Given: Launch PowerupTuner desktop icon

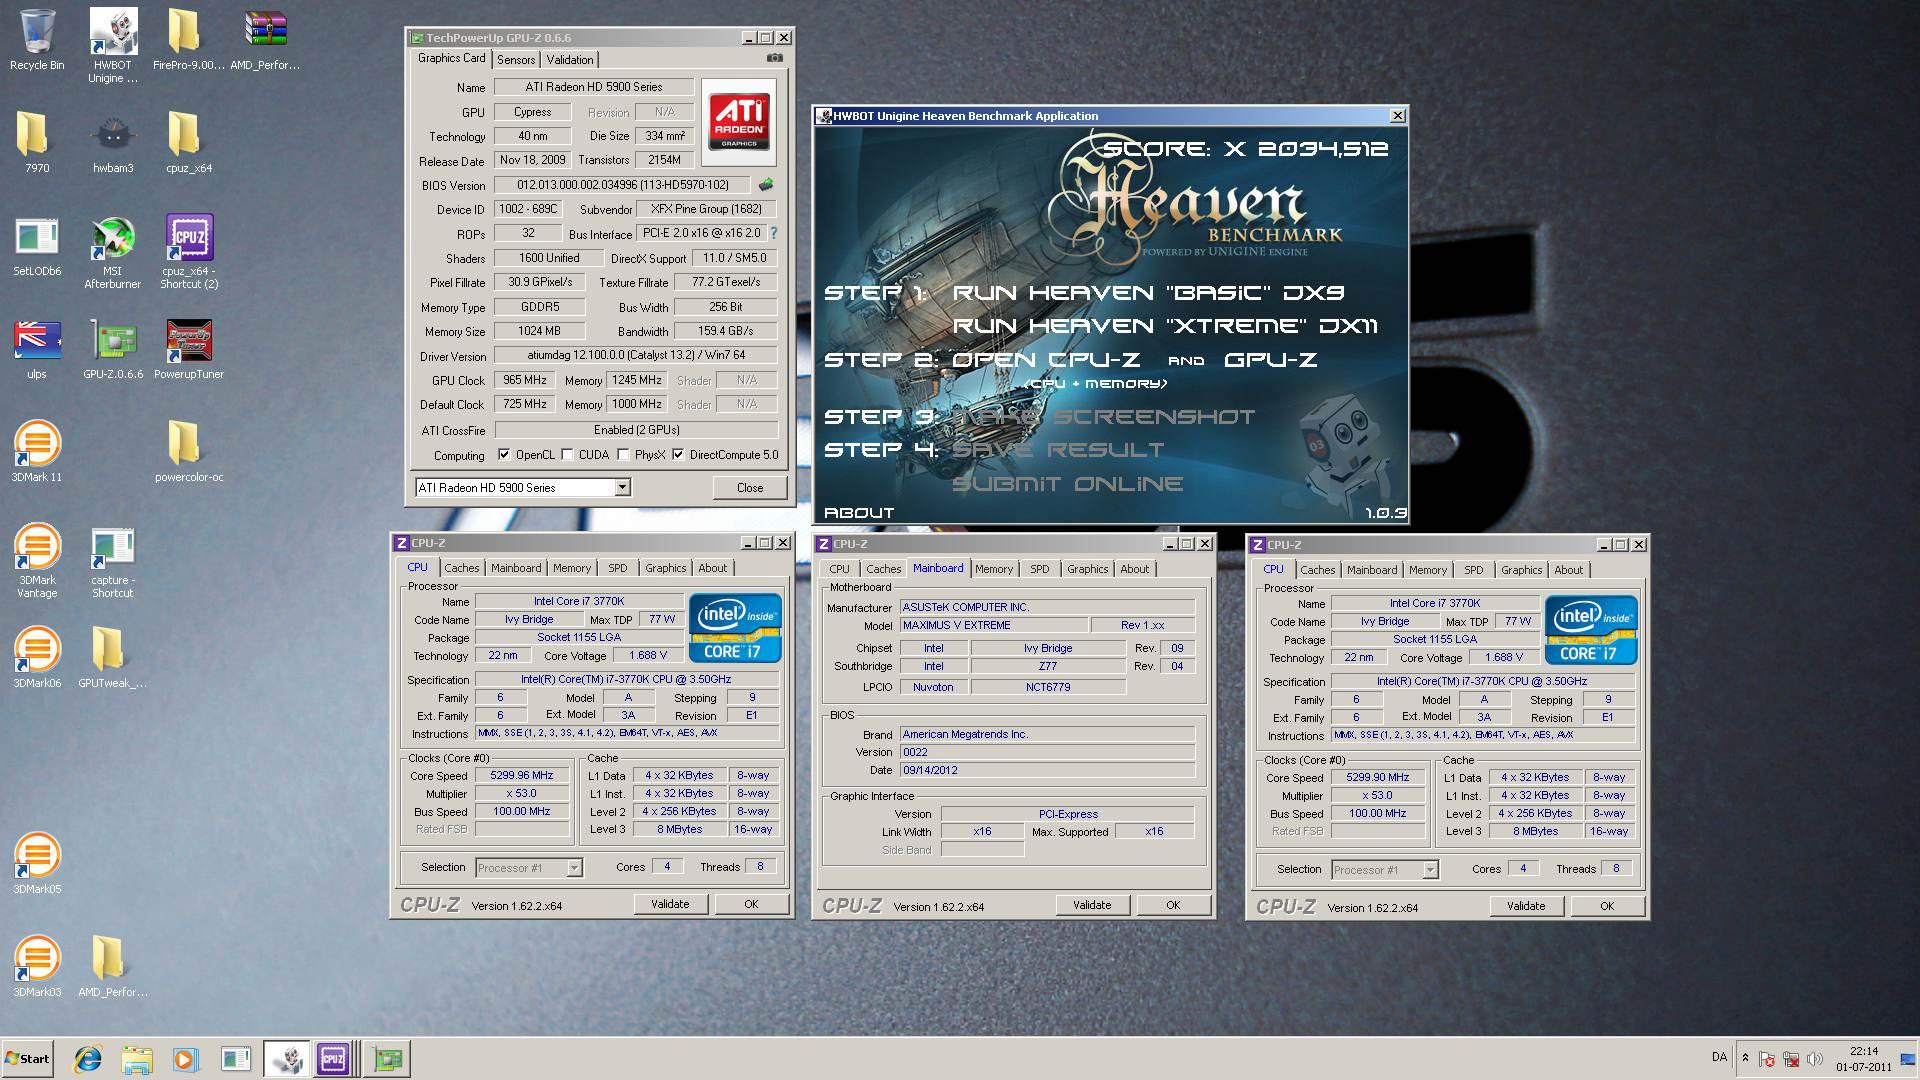Looking at the screenshot, I should click(x=189, y=350).
